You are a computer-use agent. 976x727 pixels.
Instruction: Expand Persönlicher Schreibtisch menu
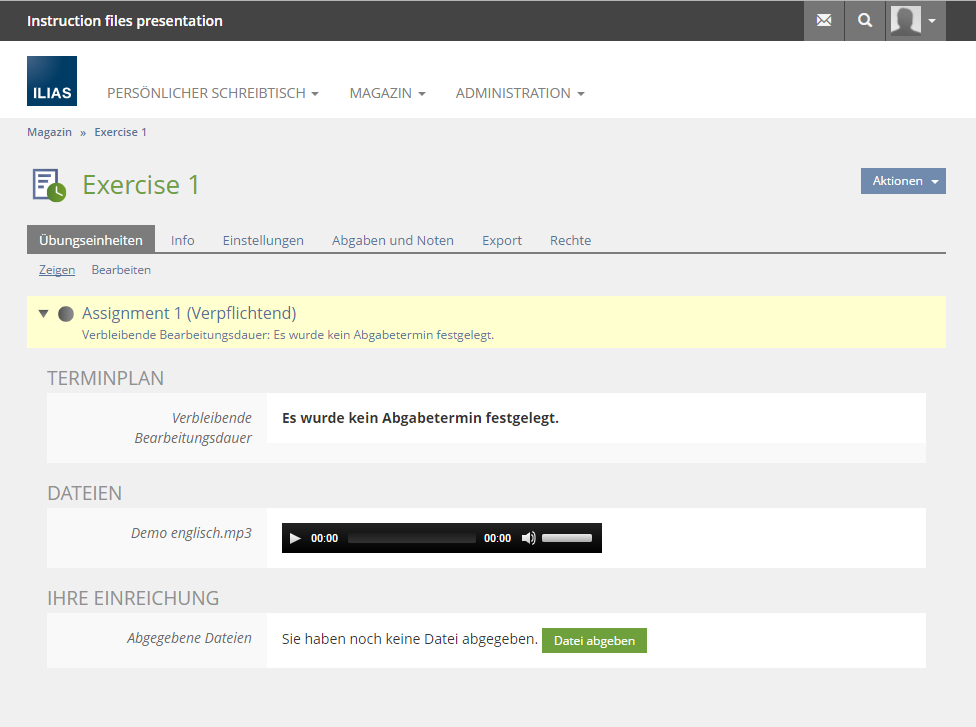[x=212, y=93]
